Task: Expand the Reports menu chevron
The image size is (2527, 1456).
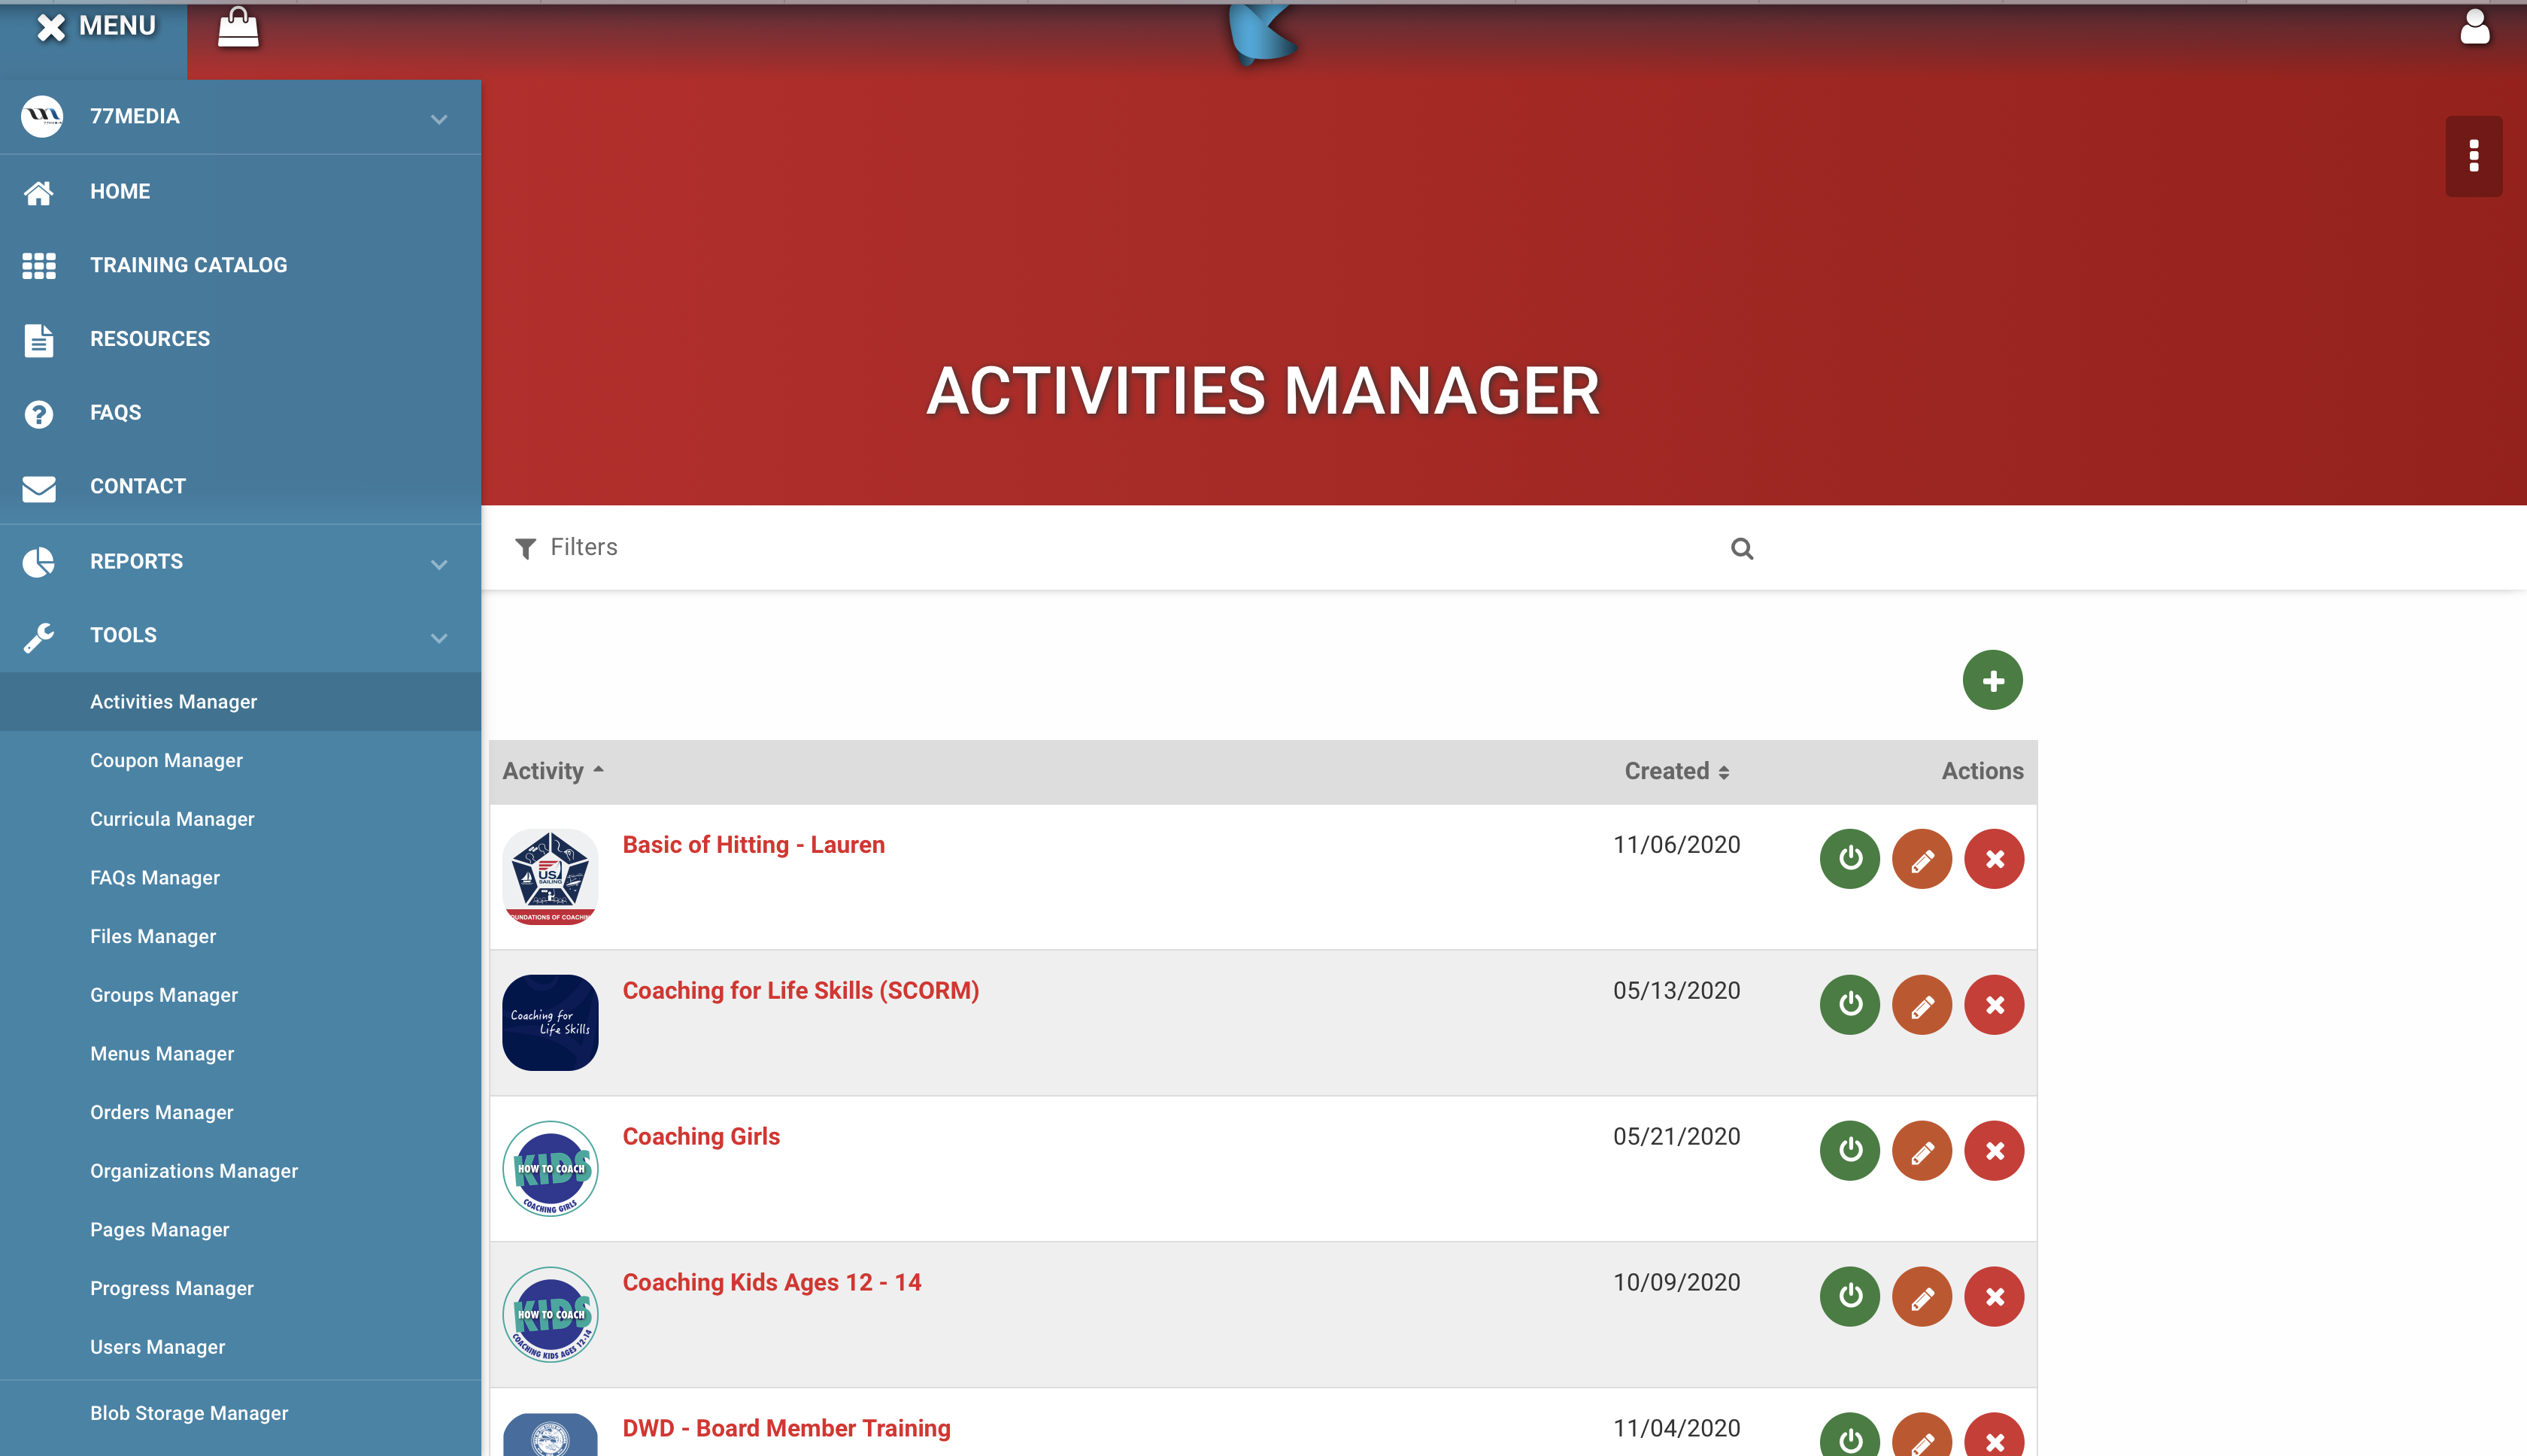Action: tap(438, 564)
